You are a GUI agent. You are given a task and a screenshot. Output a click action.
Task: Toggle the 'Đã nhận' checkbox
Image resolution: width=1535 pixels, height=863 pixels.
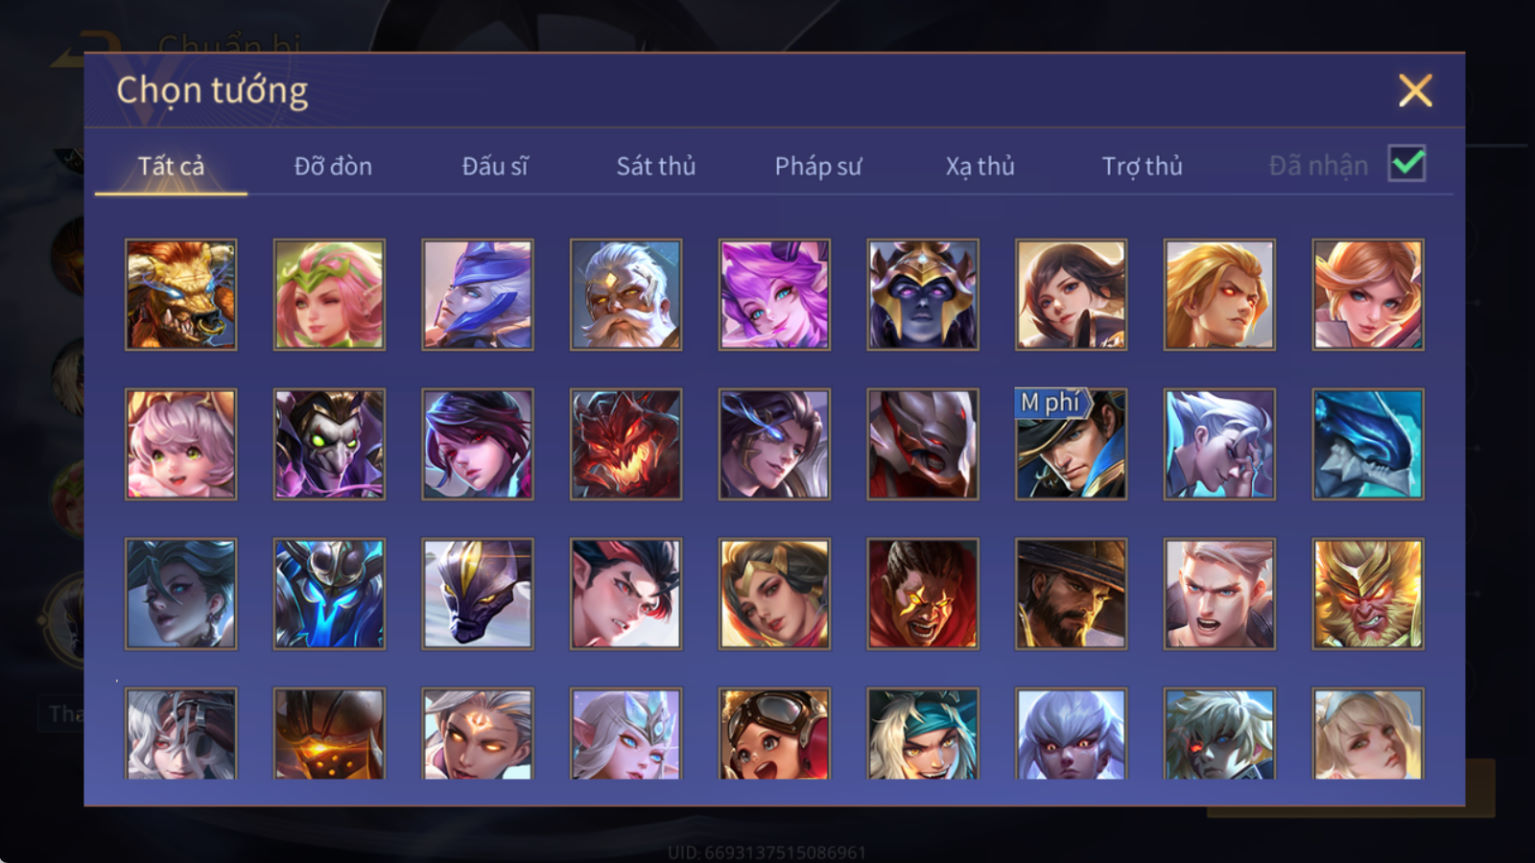[1407, 164]
